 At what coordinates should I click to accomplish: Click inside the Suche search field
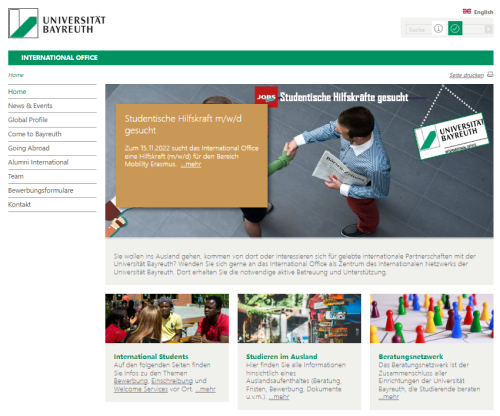click(x=418, y=29)
